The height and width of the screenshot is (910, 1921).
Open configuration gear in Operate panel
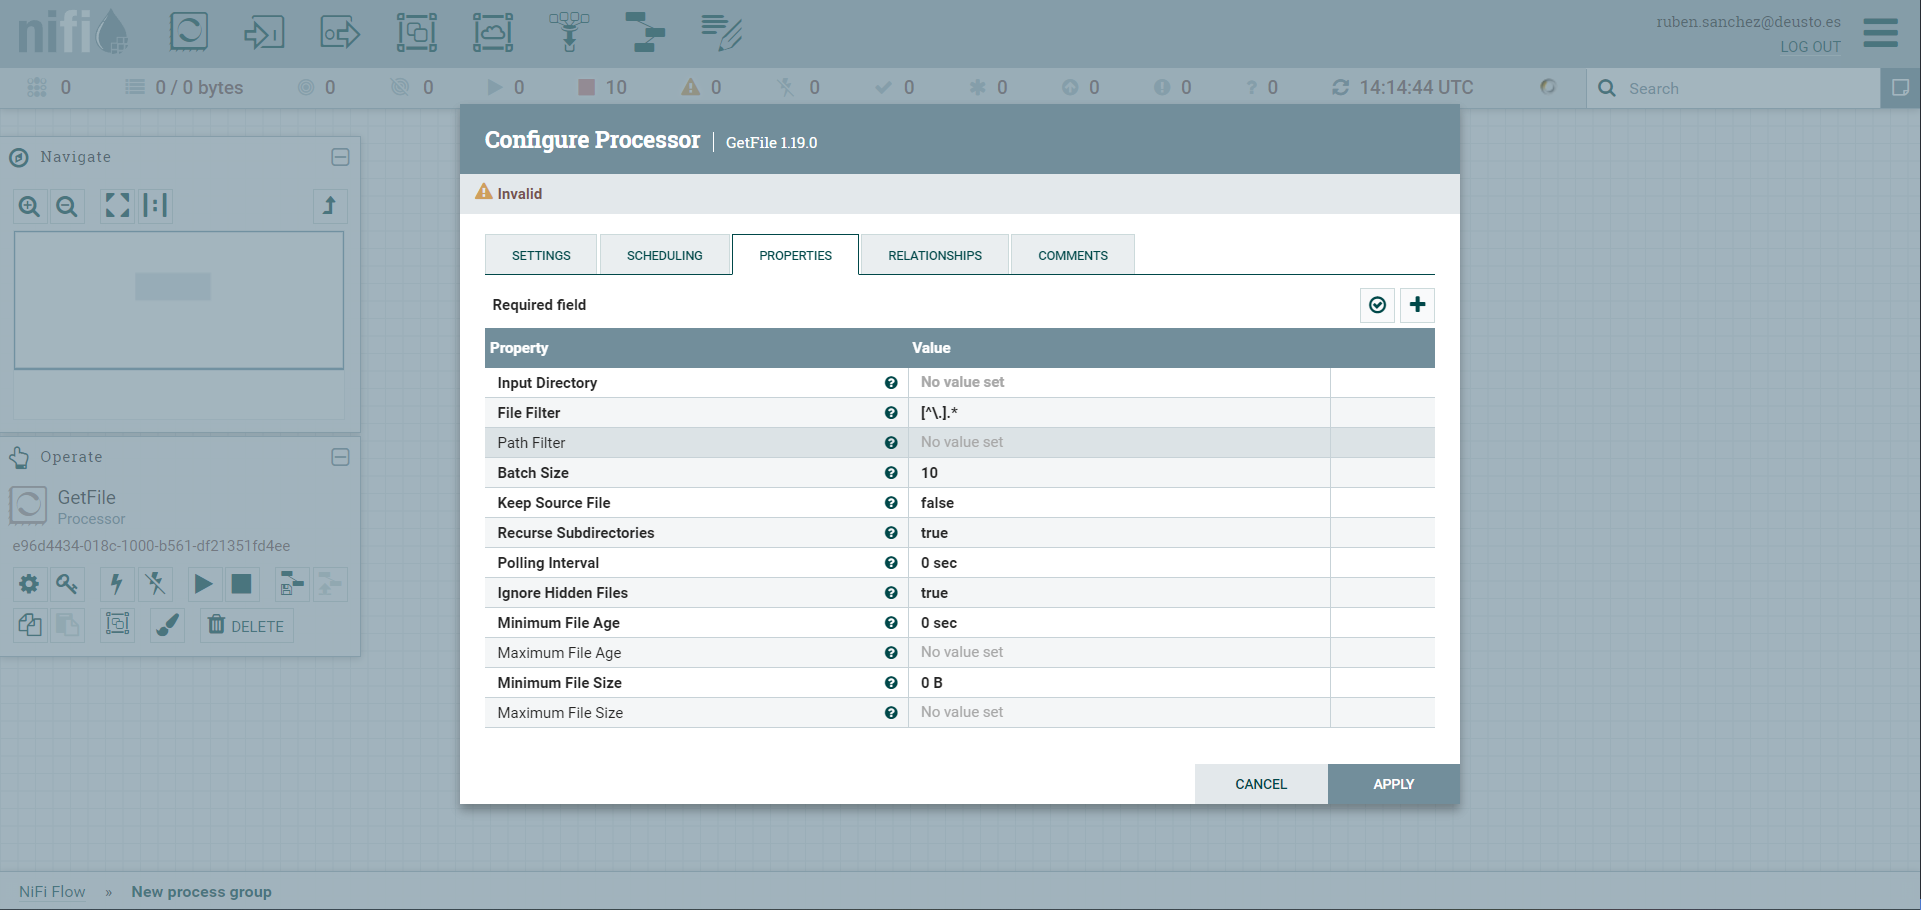30,584
